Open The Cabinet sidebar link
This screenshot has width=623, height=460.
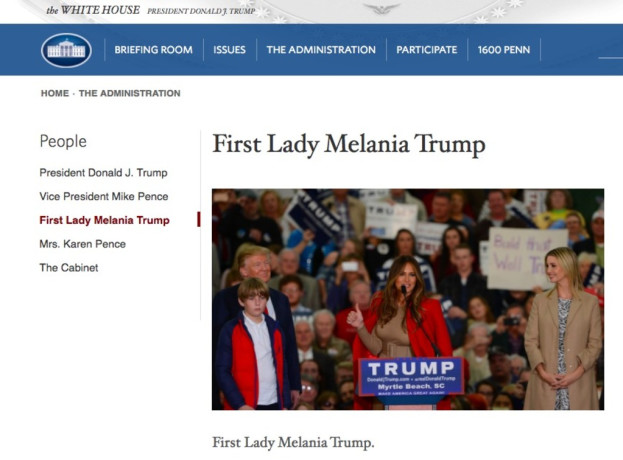[x=69, y=268]
